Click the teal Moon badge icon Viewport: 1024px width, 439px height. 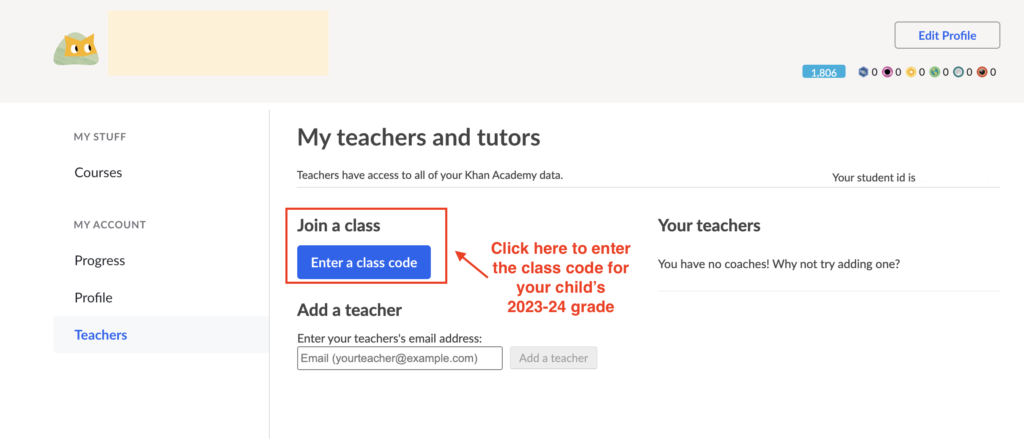pyautogui.click(x=958, y=72)
